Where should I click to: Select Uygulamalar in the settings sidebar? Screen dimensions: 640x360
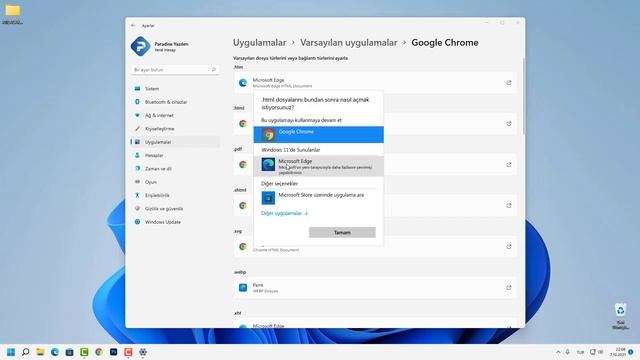coord(175,142)
